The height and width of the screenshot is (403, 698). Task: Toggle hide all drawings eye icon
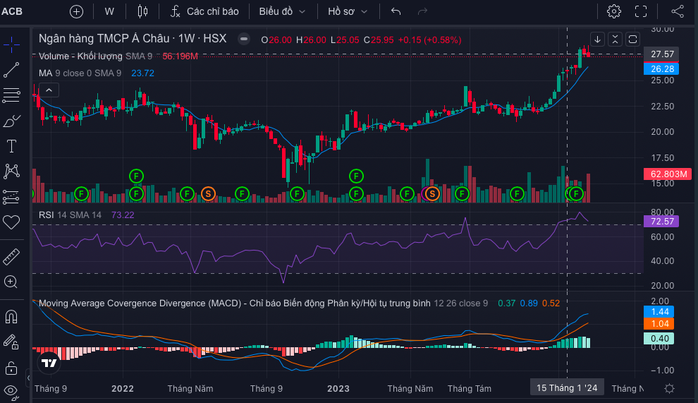coord(11,392)
